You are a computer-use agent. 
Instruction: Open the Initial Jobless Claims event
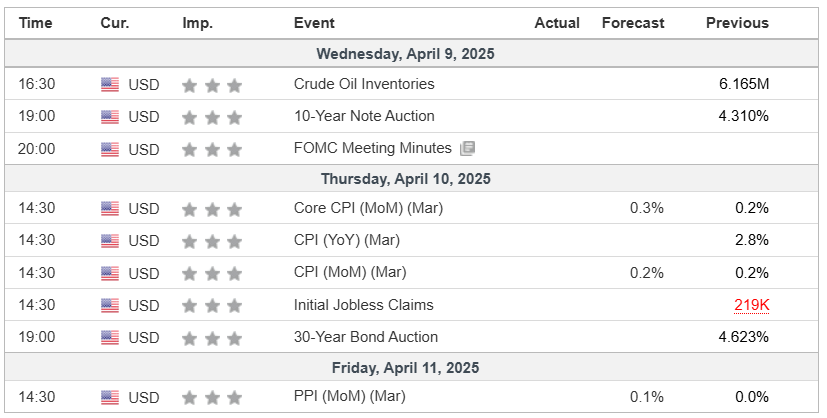(x=364, y=305)
